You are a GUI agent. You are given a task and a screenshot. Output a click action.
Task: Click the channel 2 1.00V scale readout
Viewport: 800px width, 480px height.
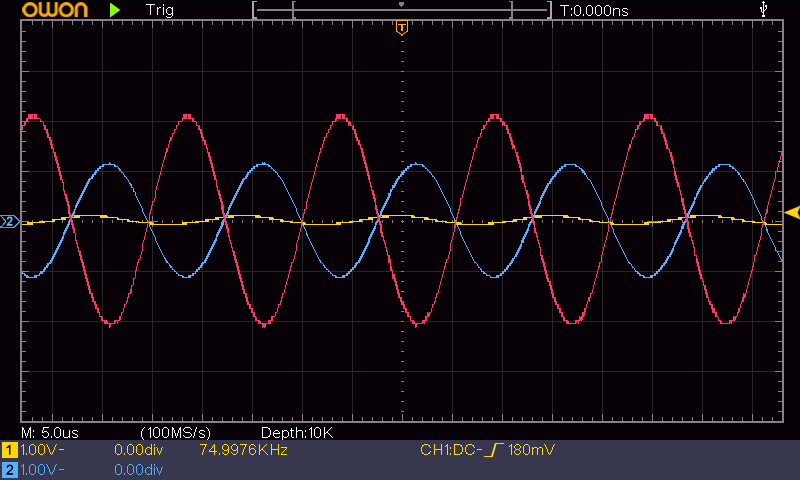click(41, 469)
